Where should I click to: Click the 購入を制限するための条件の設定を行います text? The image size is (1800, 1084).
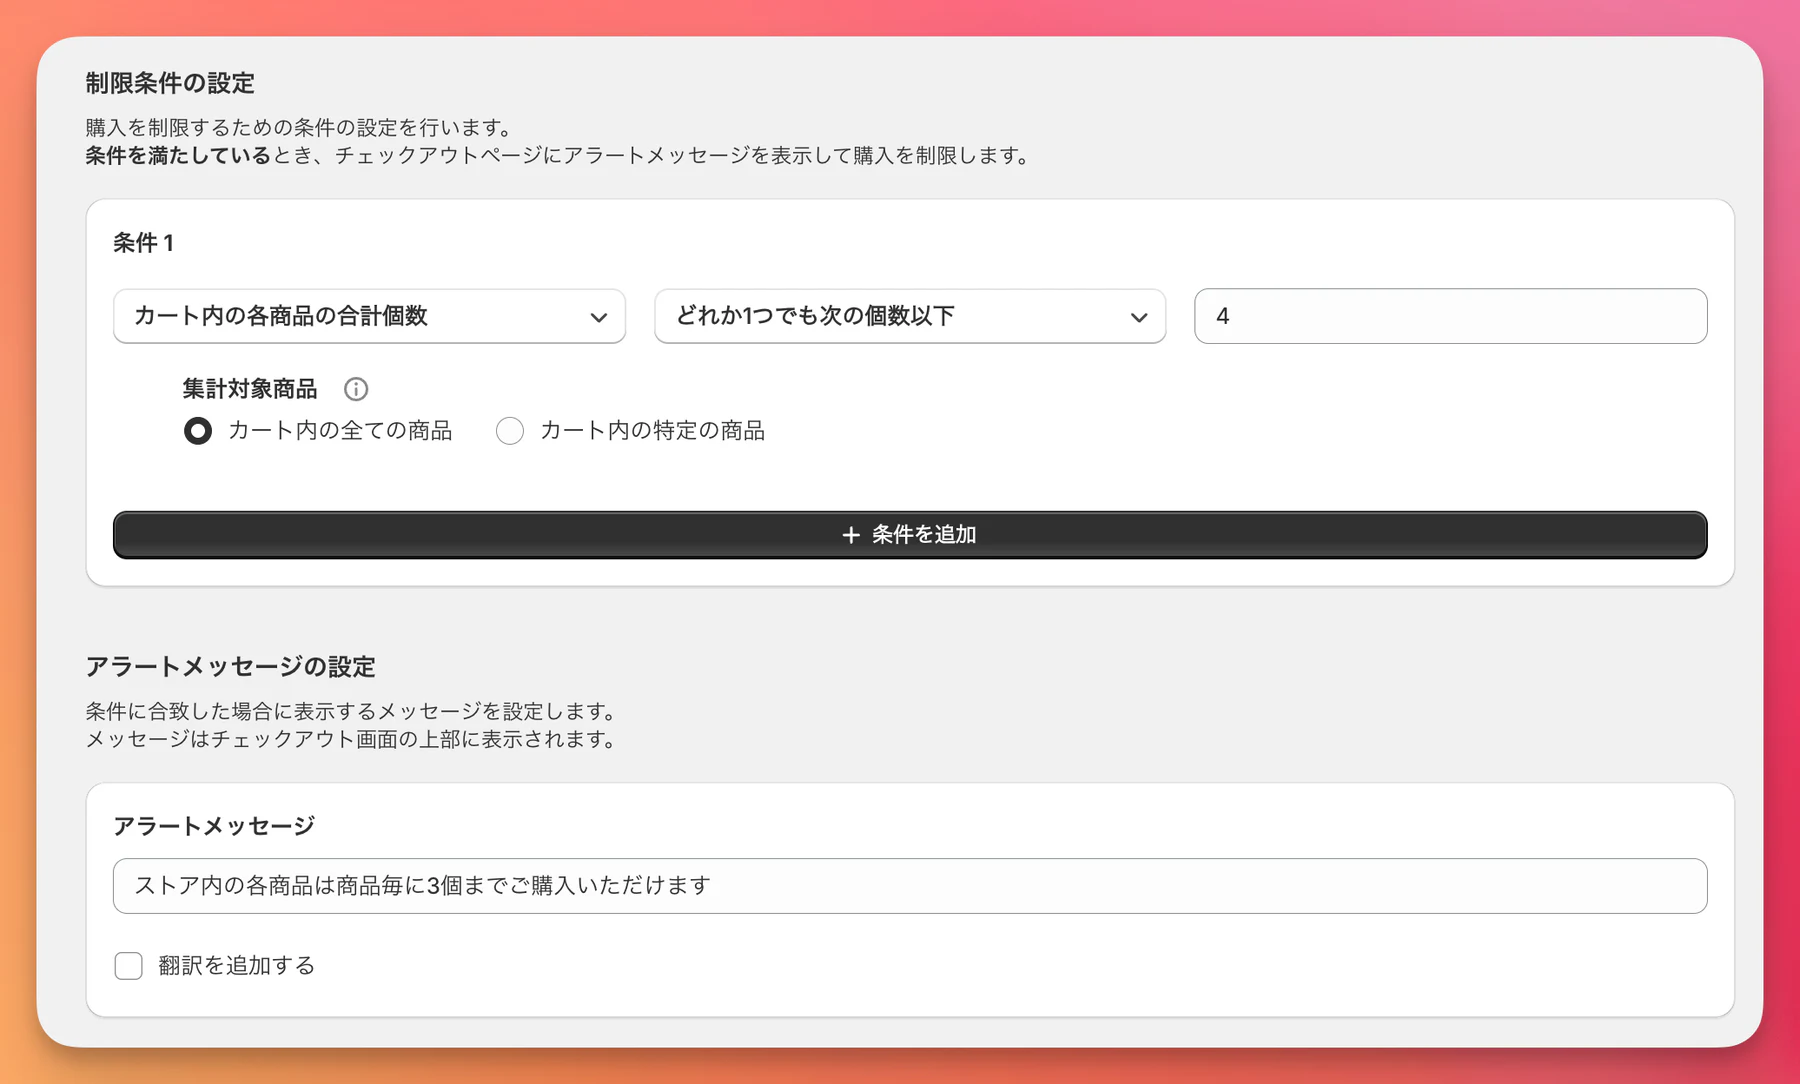pos(299,128)
